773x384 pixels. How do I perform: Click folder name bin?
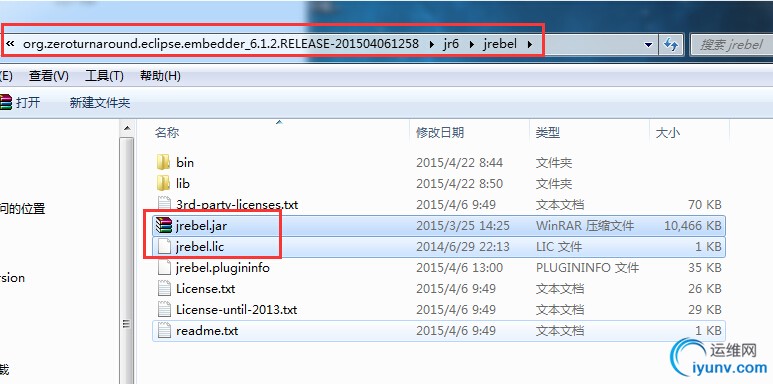(185, 162)
